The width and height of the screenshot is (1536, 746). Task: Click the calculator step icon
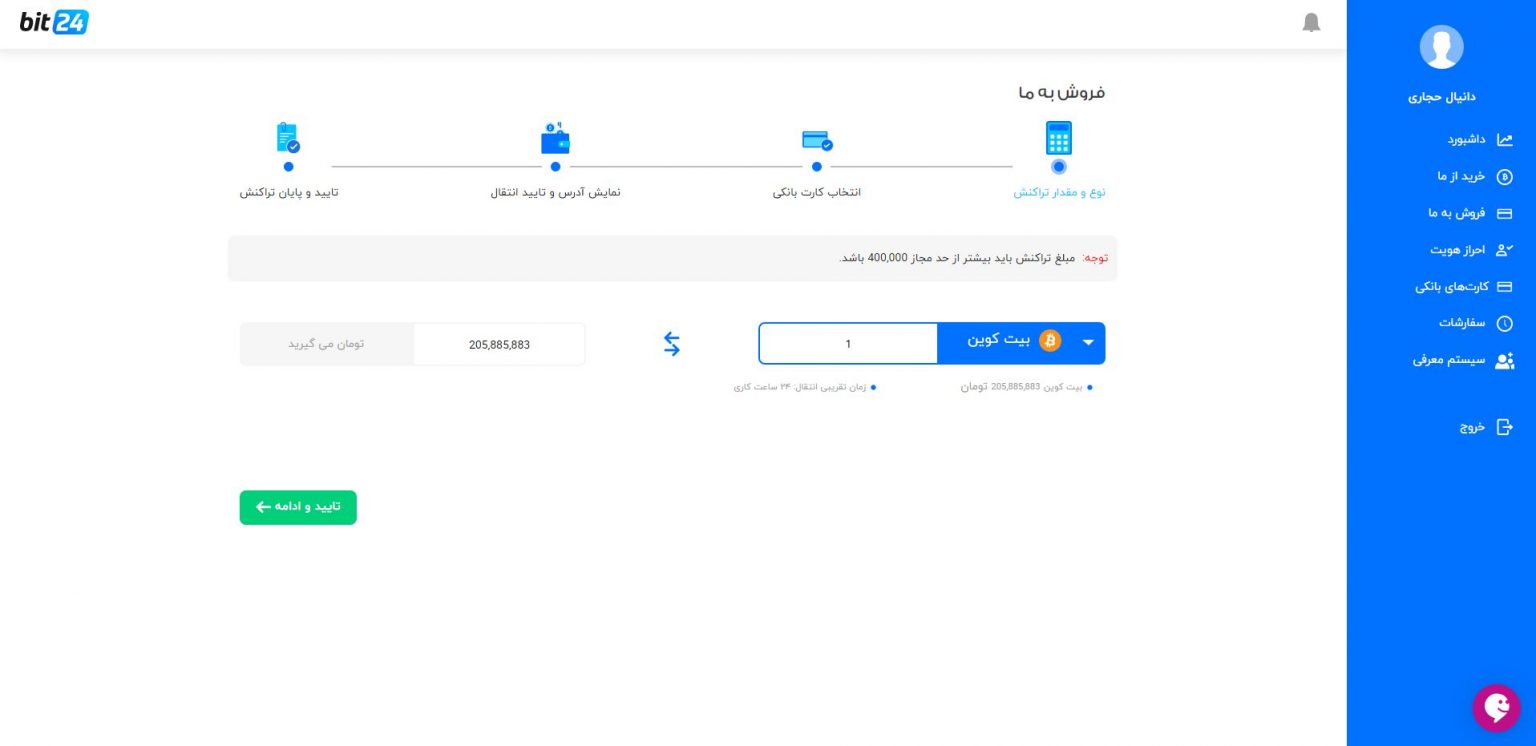tap(1058, 138)
